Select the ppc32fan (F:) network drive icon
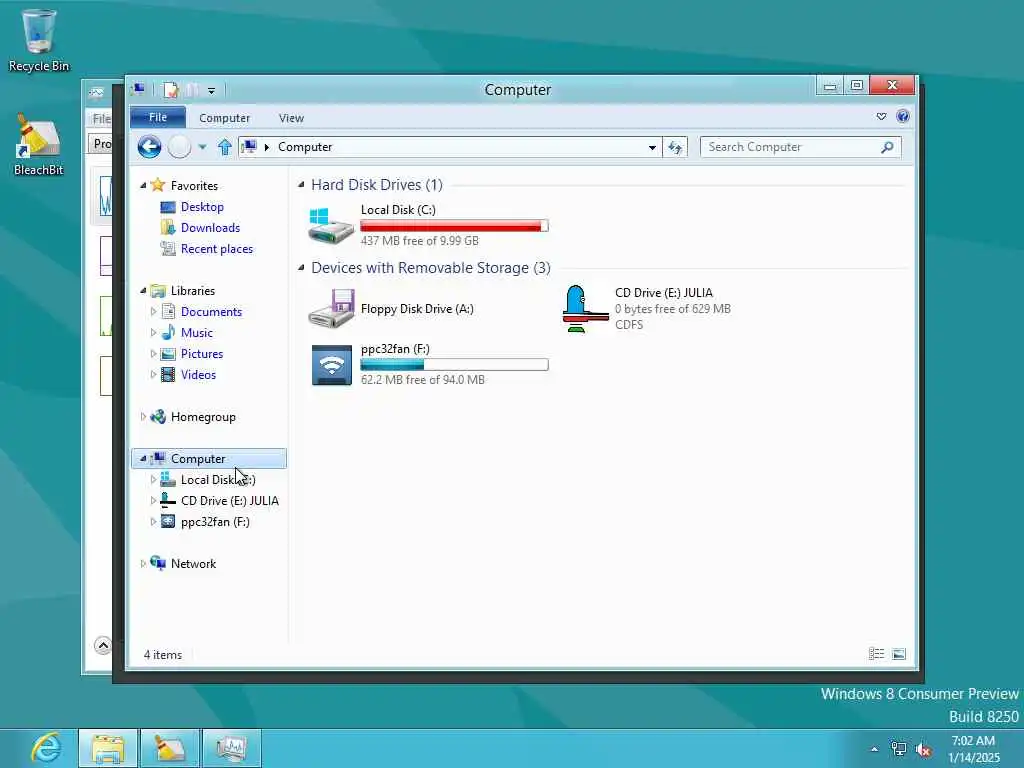 click(332, 364)
